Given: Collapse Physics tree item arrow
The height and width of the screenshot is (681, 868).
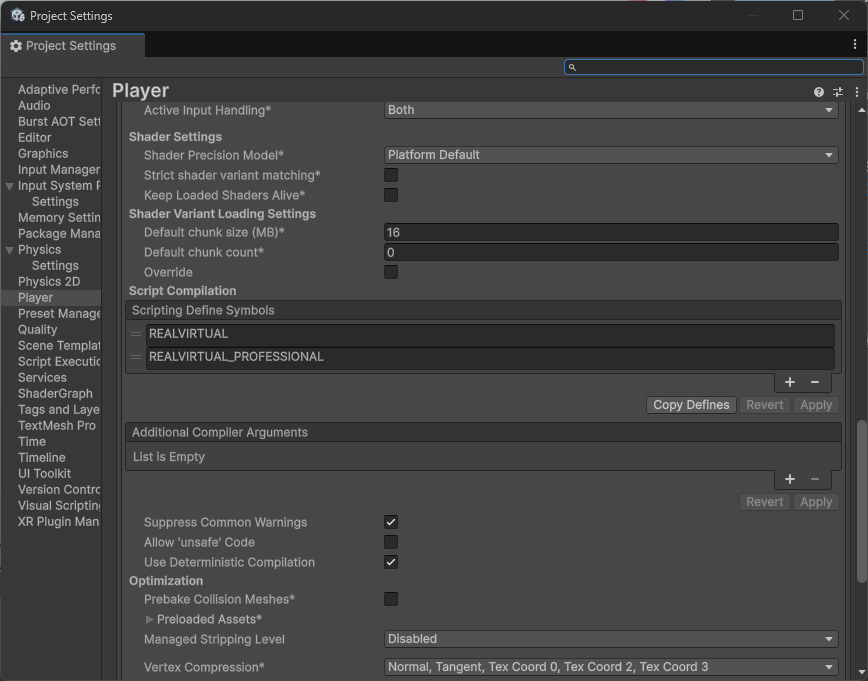Looking at the screenshot, I should (x=9, y=250).
